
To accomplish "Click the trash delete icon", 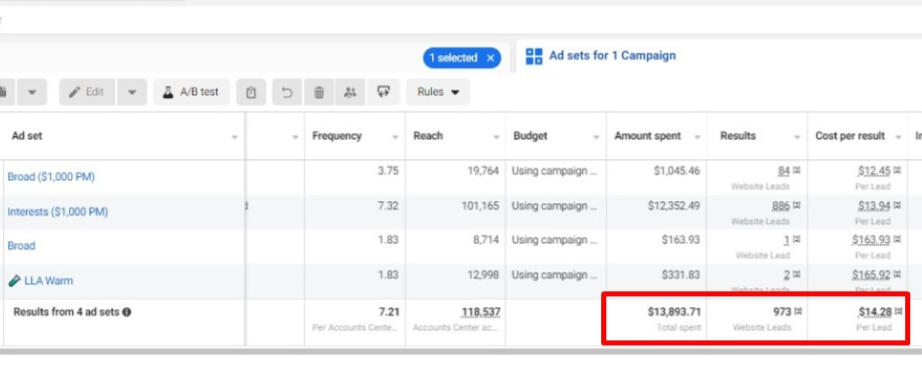I will (319, 92).
